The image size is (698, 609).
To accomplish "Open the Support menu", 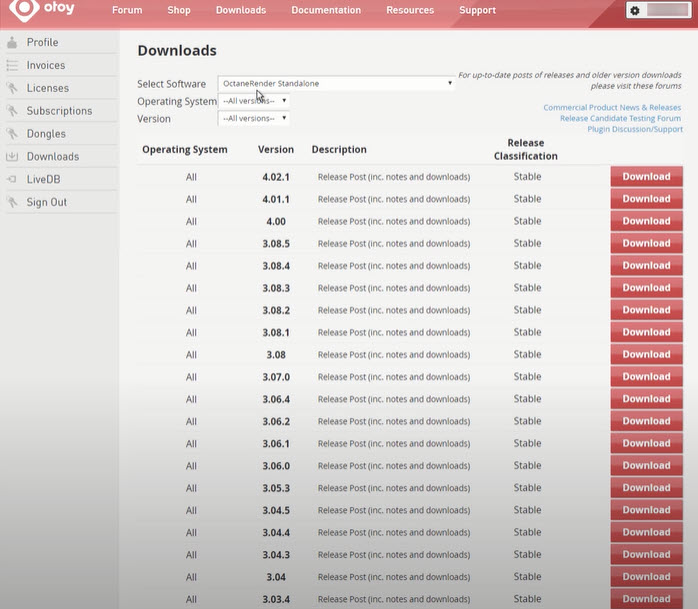I will click(x=477, y=10).
